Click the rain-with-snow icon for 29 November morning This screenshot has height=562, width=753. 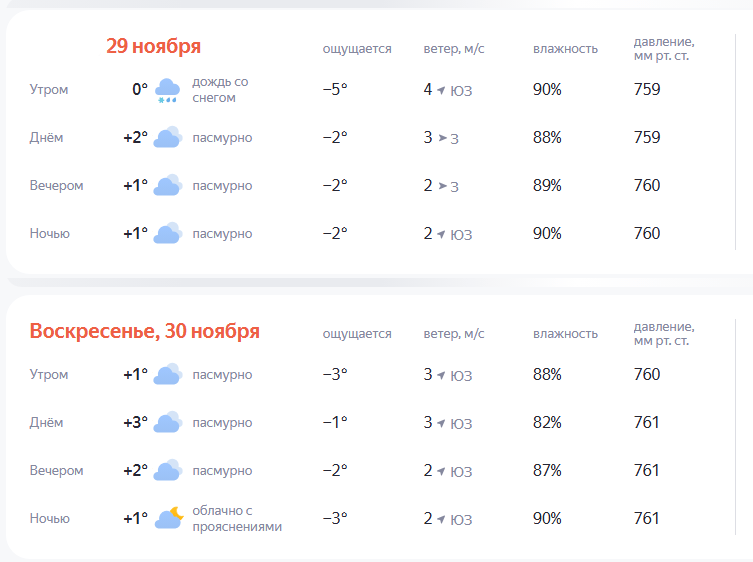coord(167,90)
